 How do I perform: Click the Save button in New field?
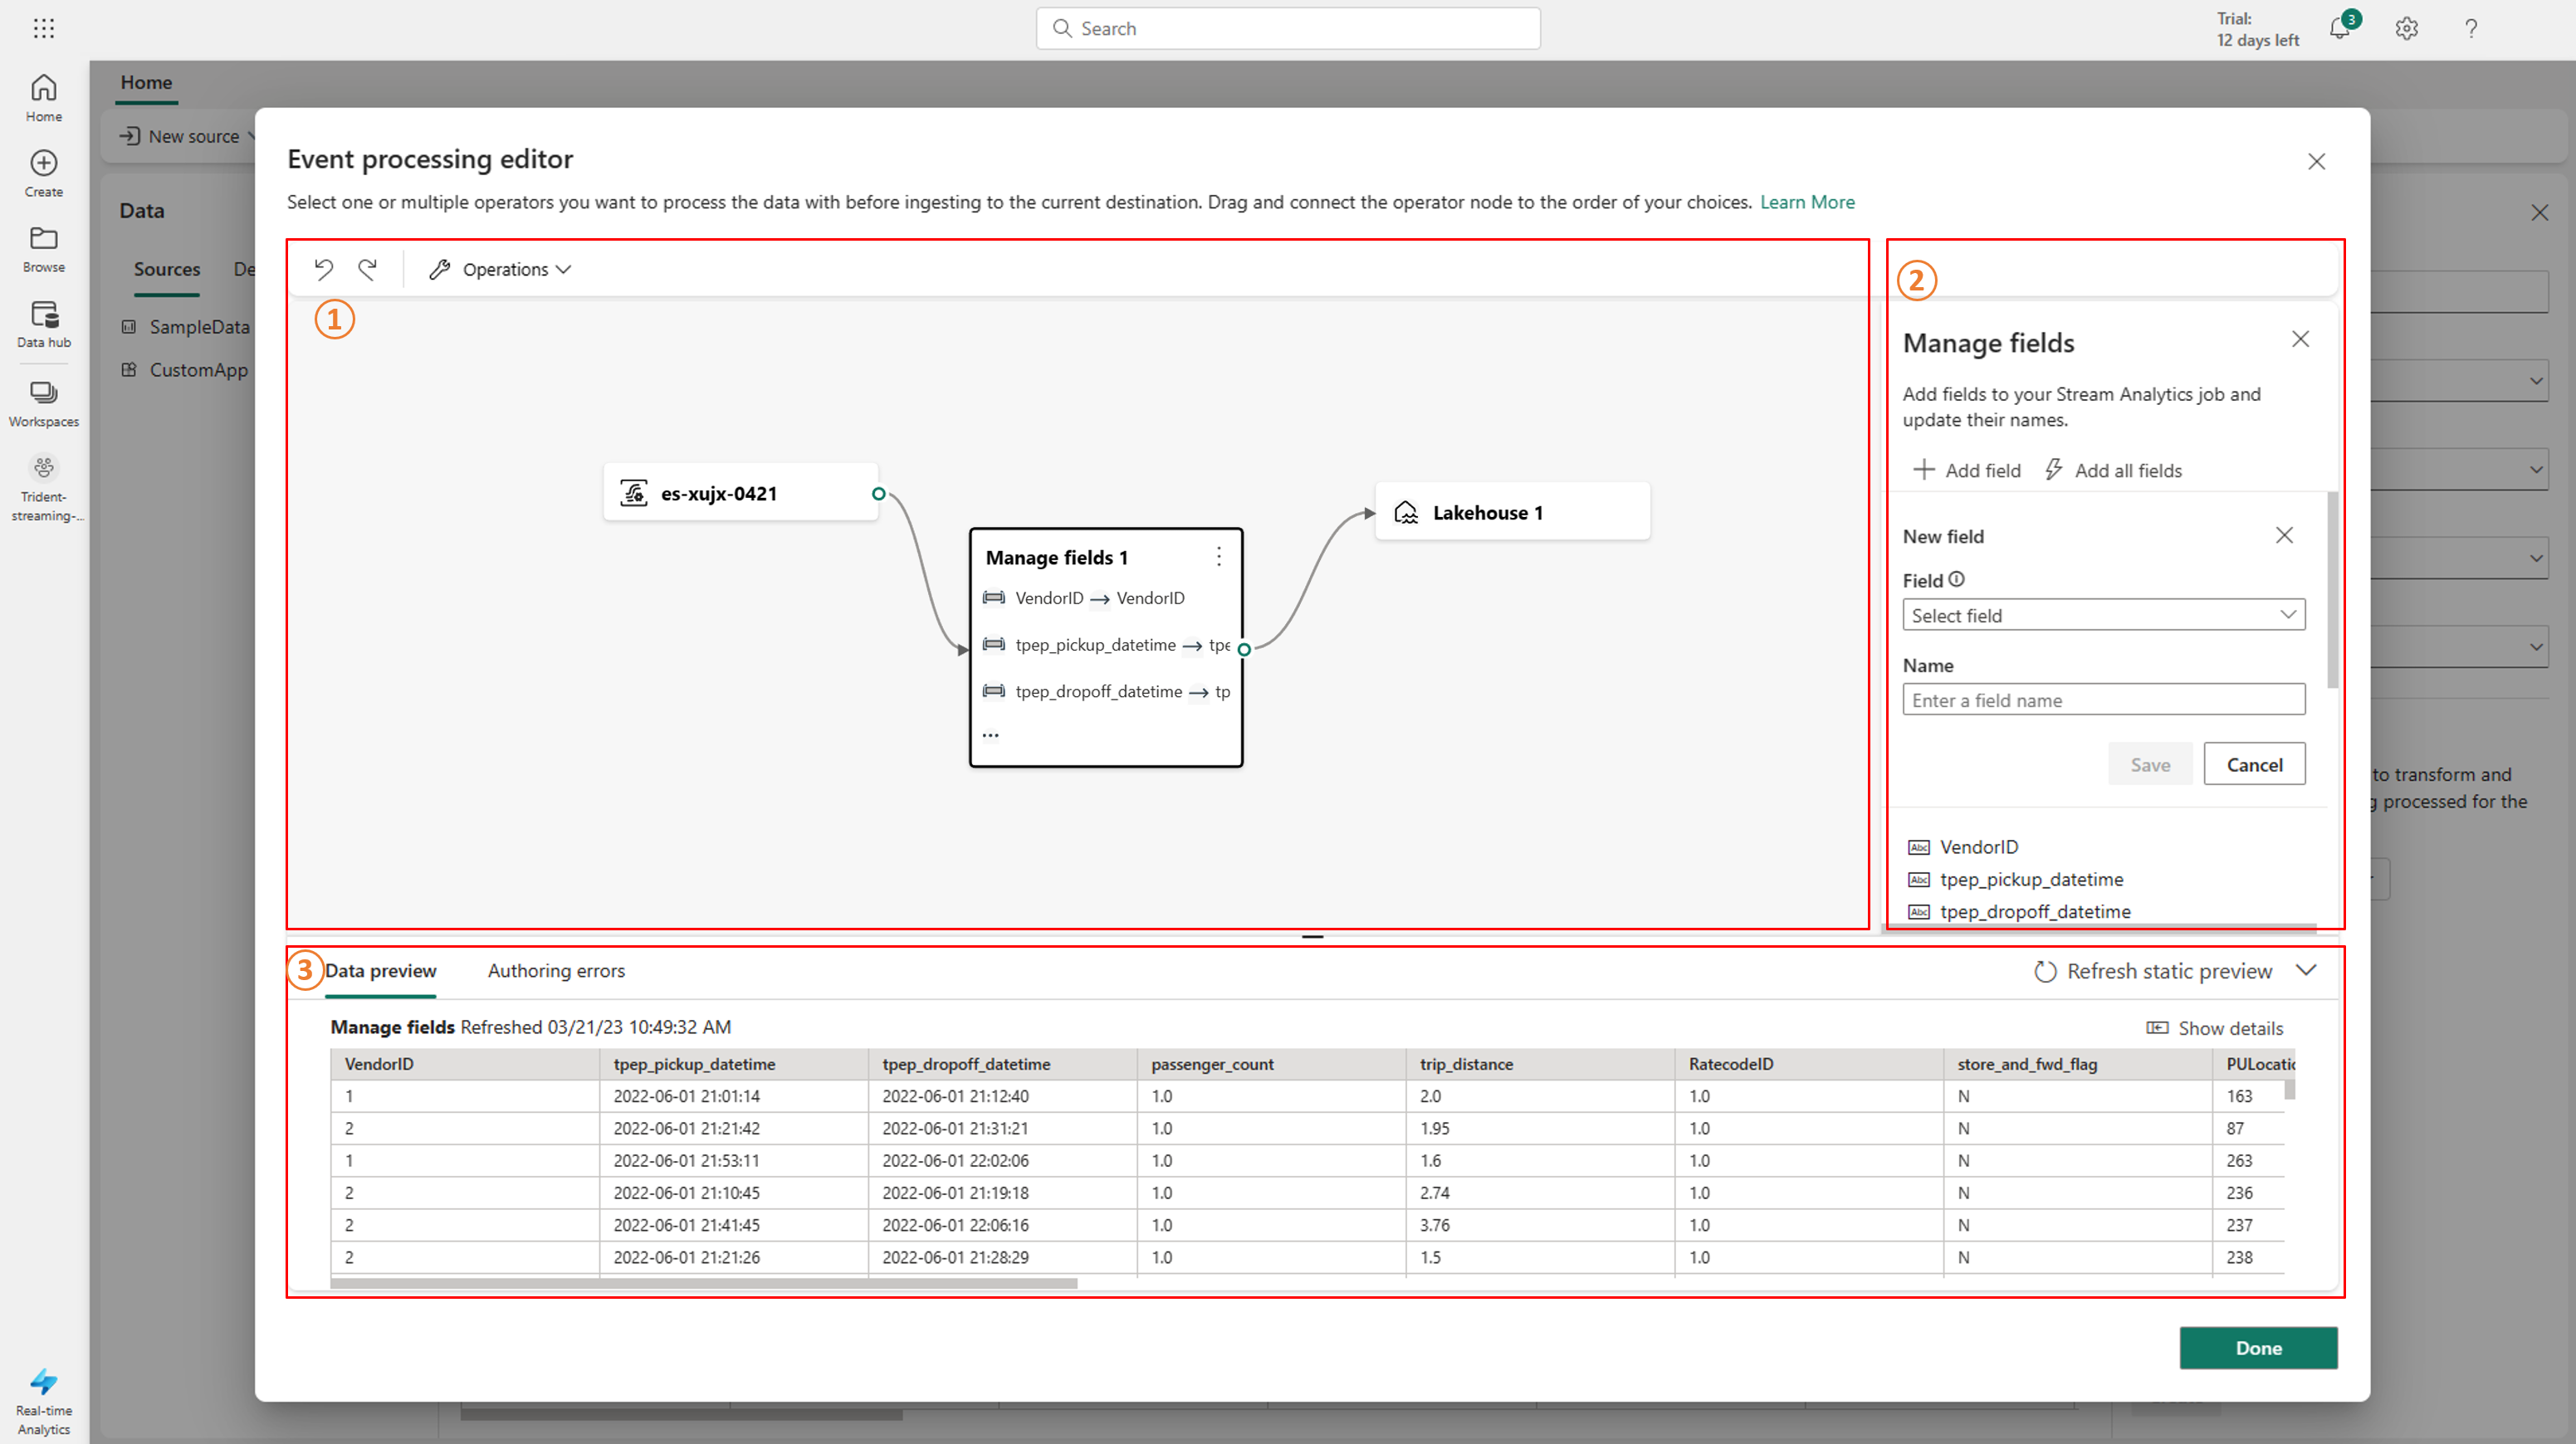point(2150,764)
